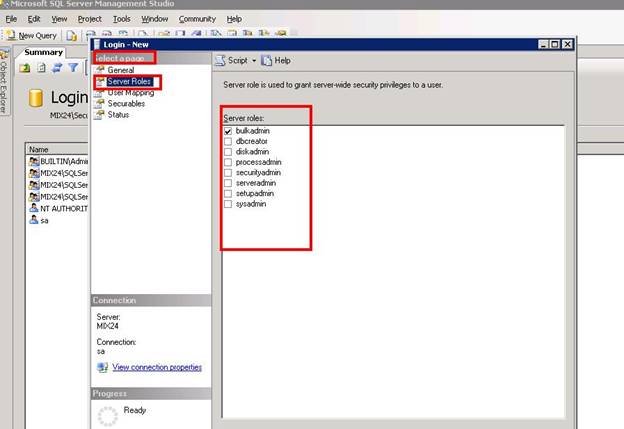Click the up-folder icon in Summary toolbar

pyautogui.click(x=25, y=68)
